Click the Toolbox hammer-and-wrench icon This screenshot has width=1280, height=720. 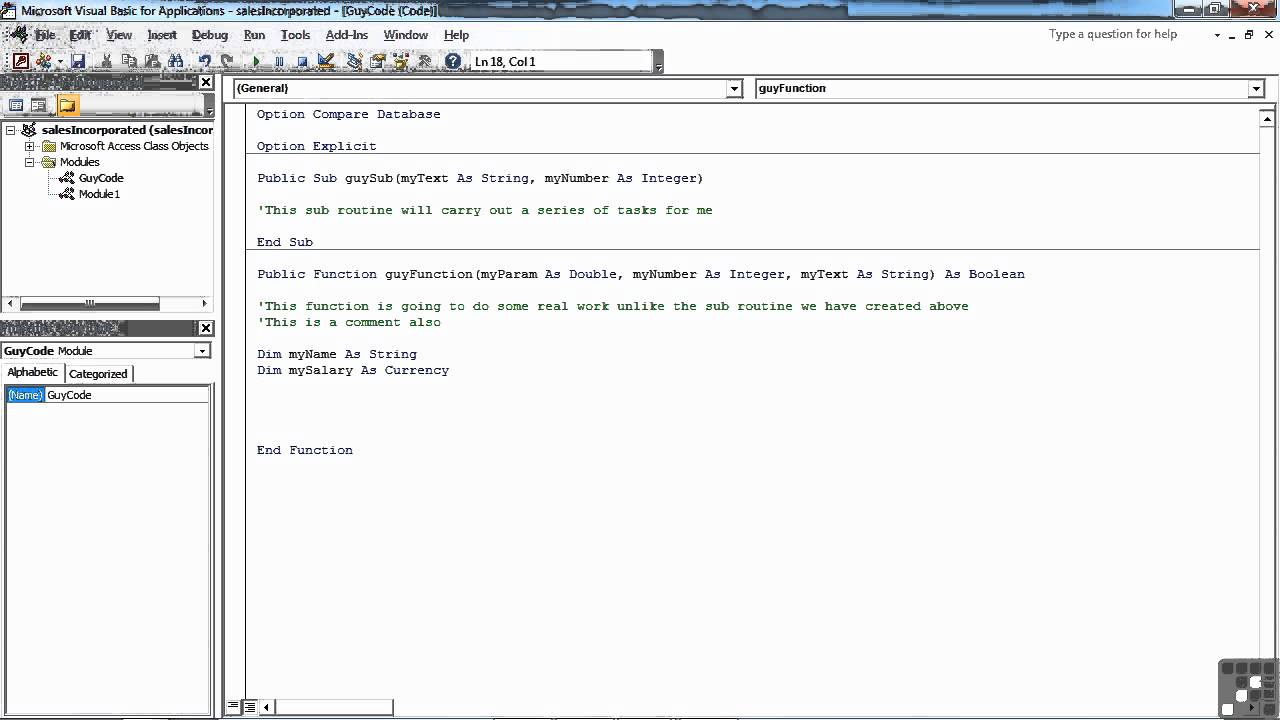tap(424, 61)
